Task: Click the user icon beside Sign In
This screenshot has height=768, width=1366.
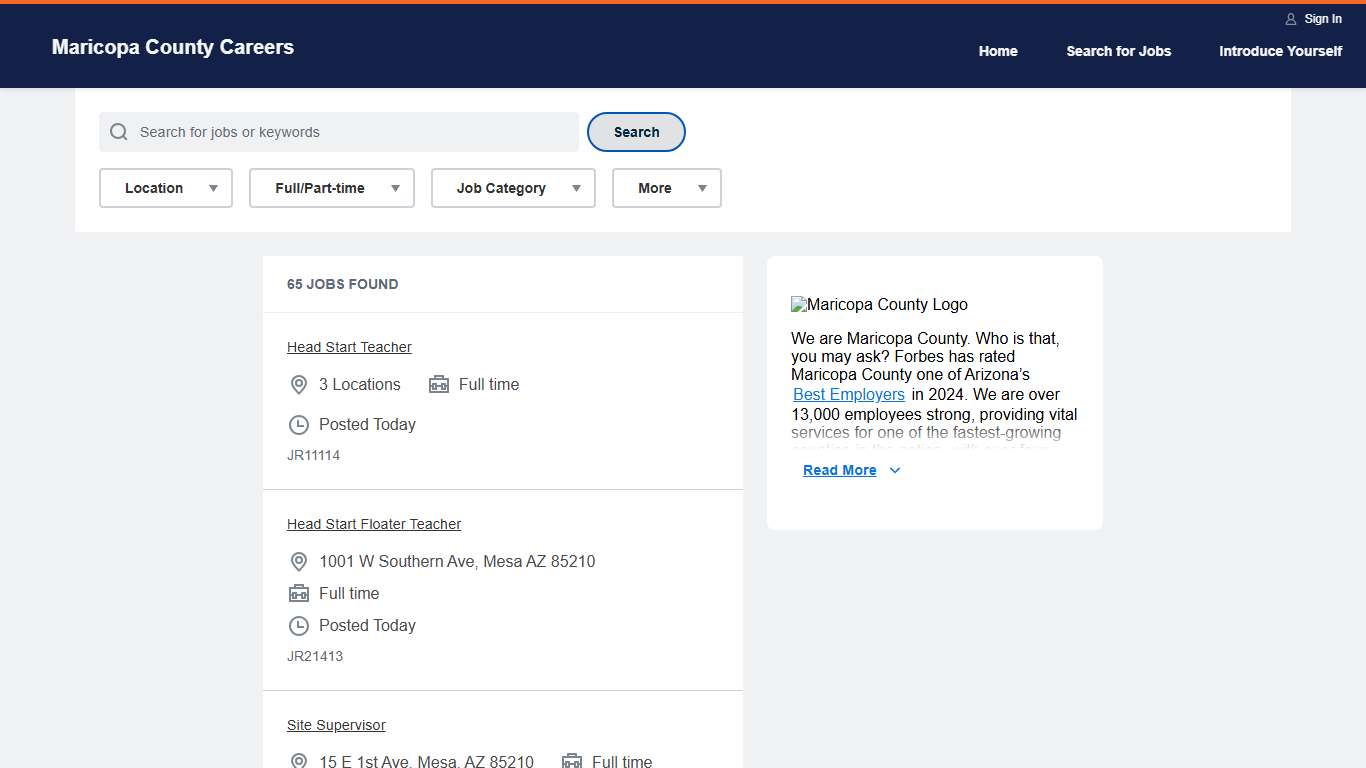Action: click(x=1291, y=19)
